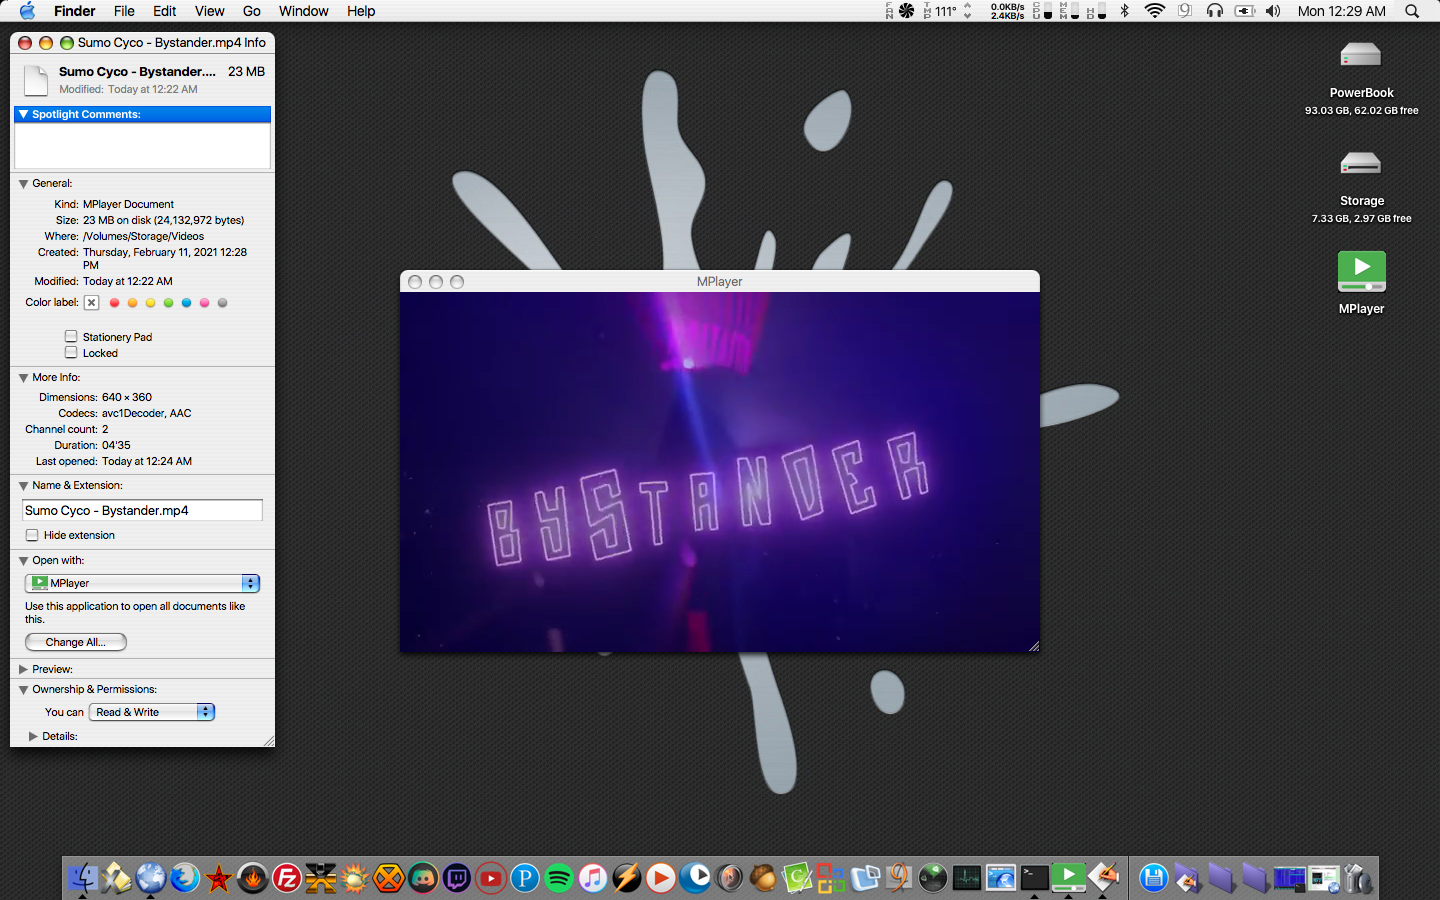Click the Change All... button
The width and height of the screenshot is (1440, 900).
76,642
